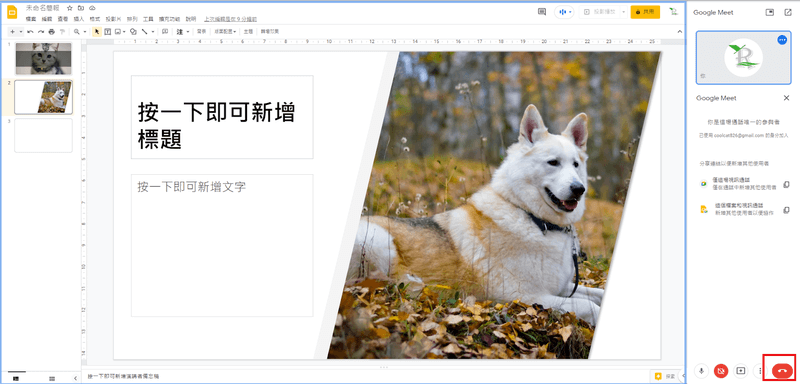The image size is (800, 384).
Task: Click the 主題 theme button
Action: coord(248,32)
